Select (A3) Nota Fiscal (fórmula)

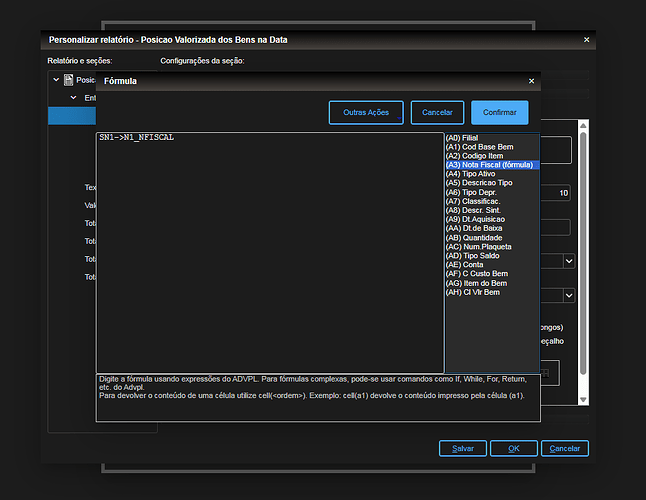[492, 165]
